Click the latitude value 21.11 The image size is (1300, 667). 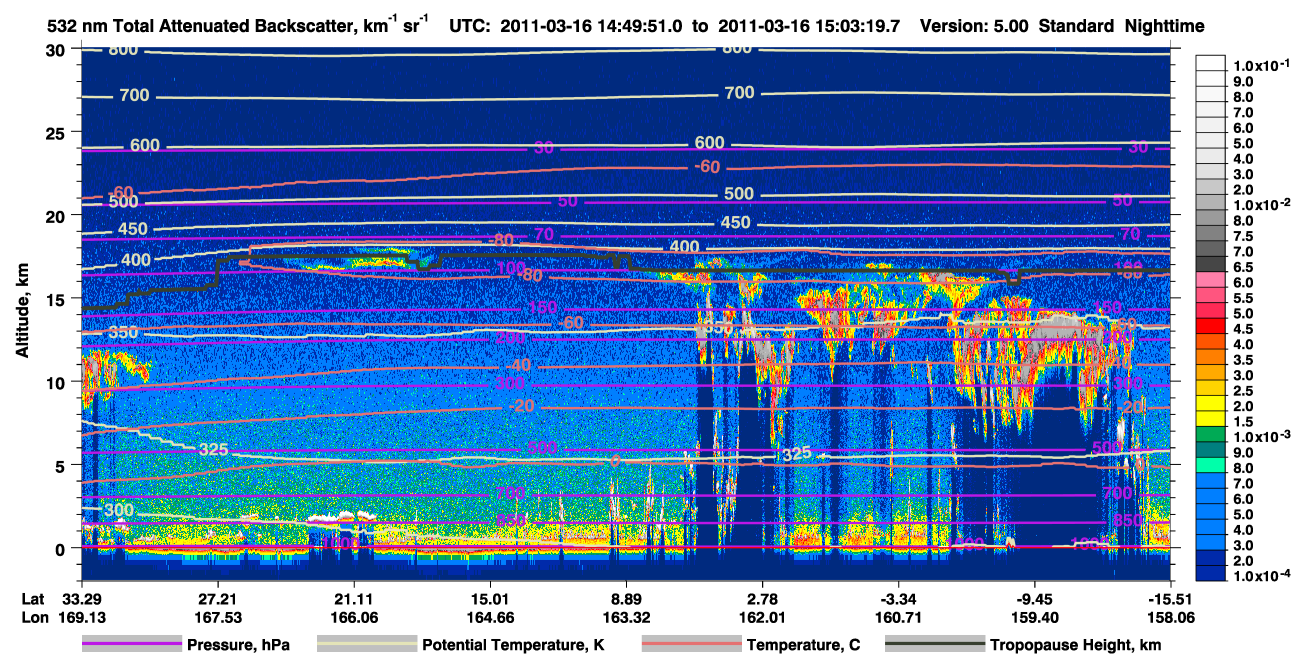(x=352, y=598)
